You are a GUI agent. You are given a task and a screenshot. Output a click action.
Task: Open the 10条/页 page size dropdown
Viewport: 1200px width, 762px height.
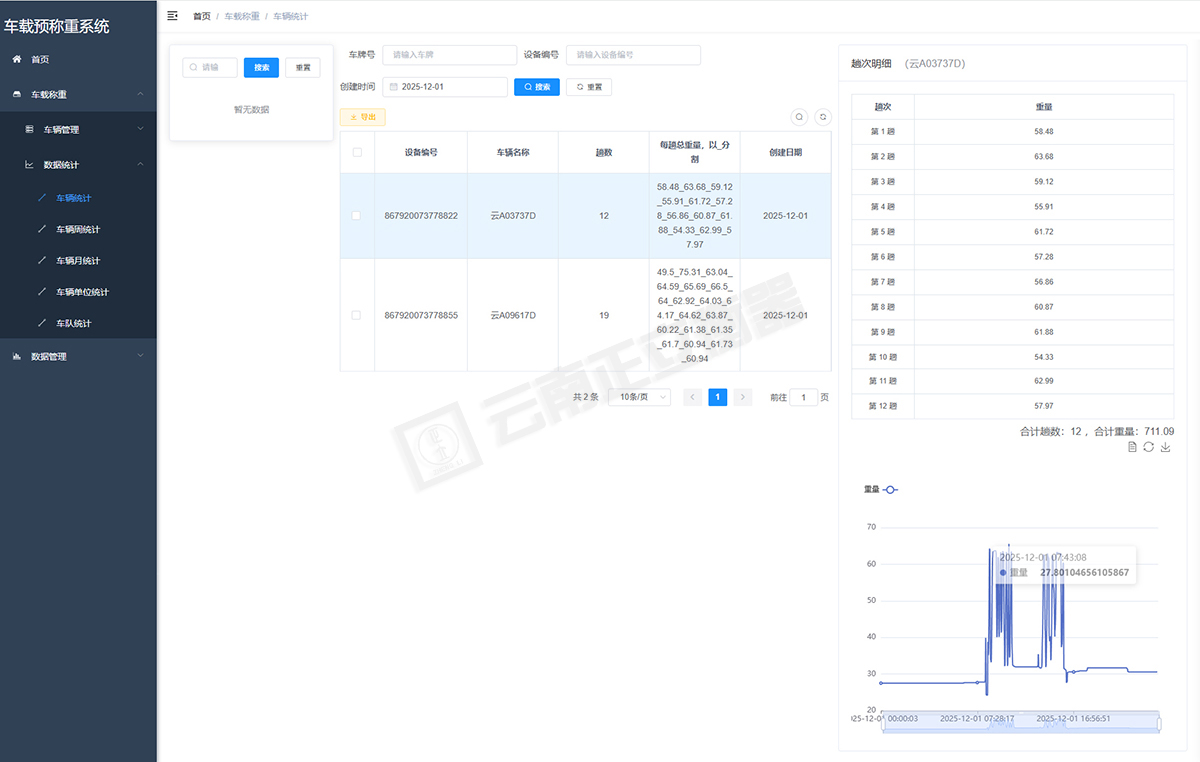click(x=639, y=397)
